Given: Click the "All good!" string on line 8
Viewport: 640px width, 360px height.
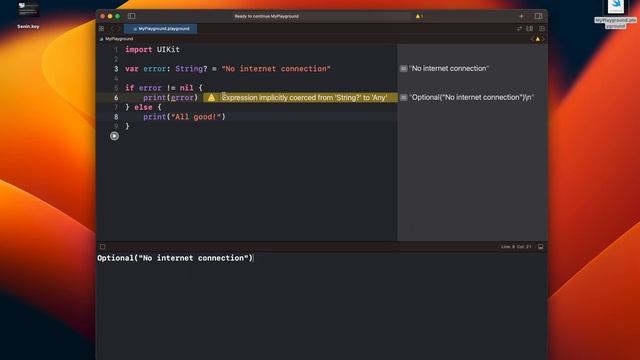Looking at the screenshot, I should click(x=196, y=117).
